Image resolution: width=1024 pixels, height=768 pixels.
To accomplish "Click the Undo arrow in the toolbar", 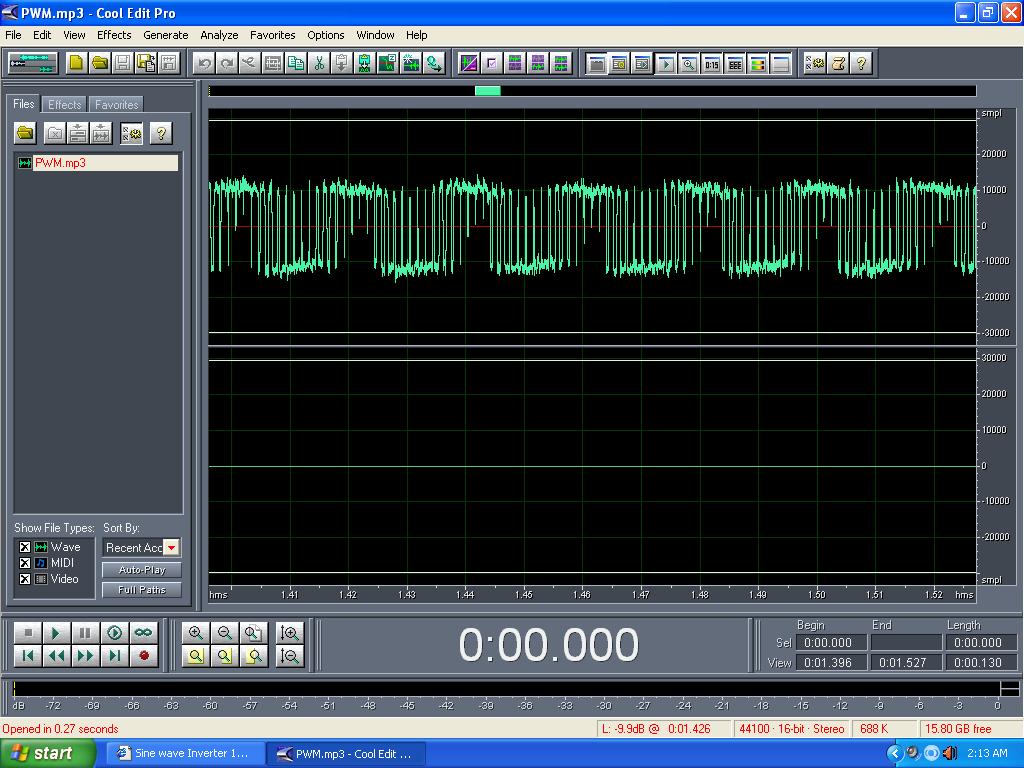I will point(204,63).
